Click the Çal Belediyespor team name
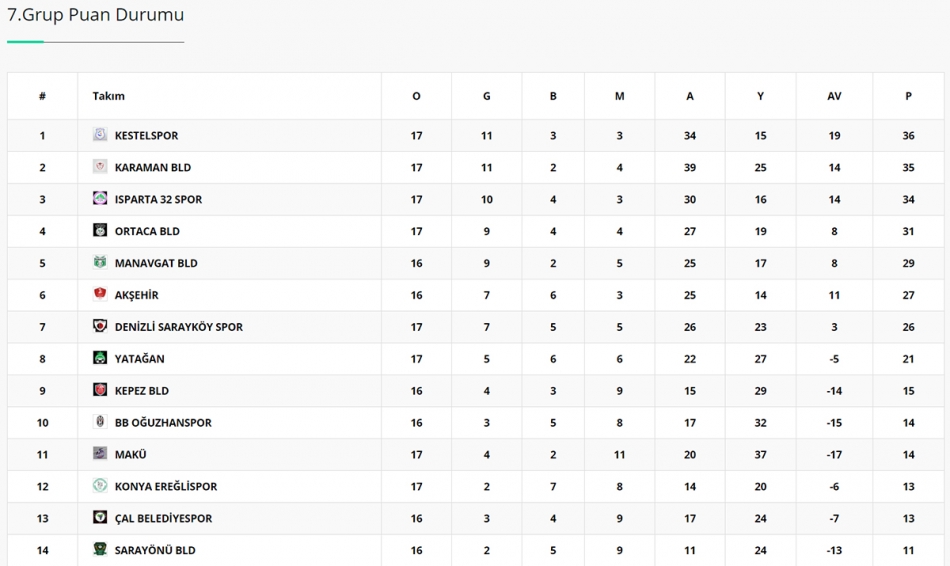Screen dimensions: 950x566 164,519
